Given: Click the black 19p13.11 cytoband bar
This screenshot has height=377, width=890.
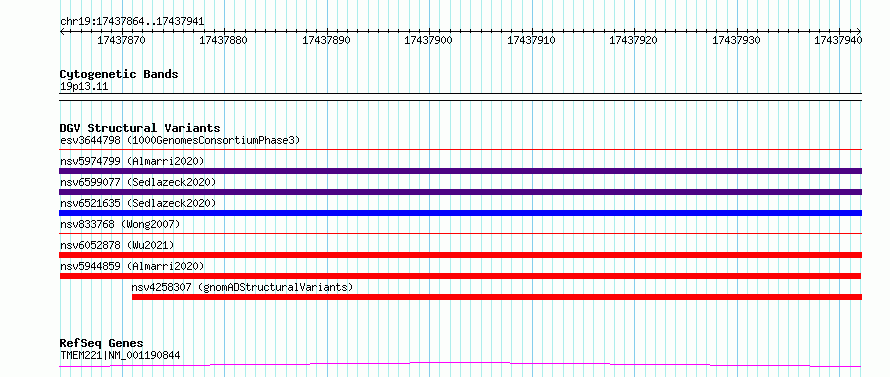Looking at the screenshot, I should [x=460, y=97].
